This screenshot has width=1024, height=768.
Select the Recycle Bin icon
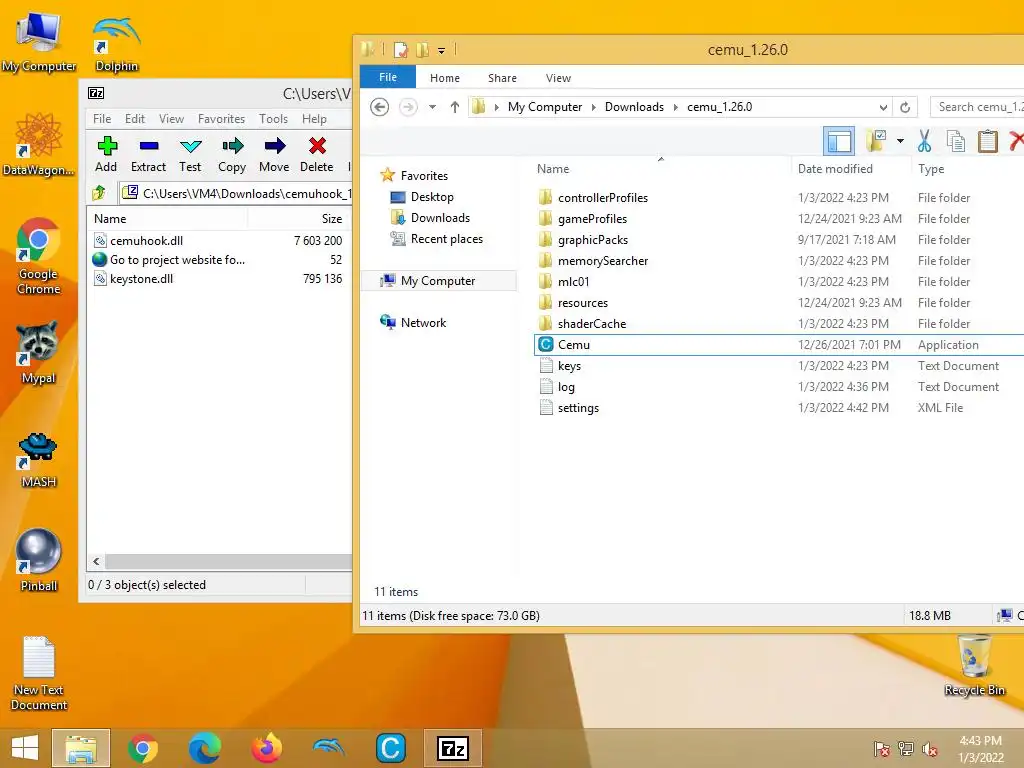pos(974,665)
